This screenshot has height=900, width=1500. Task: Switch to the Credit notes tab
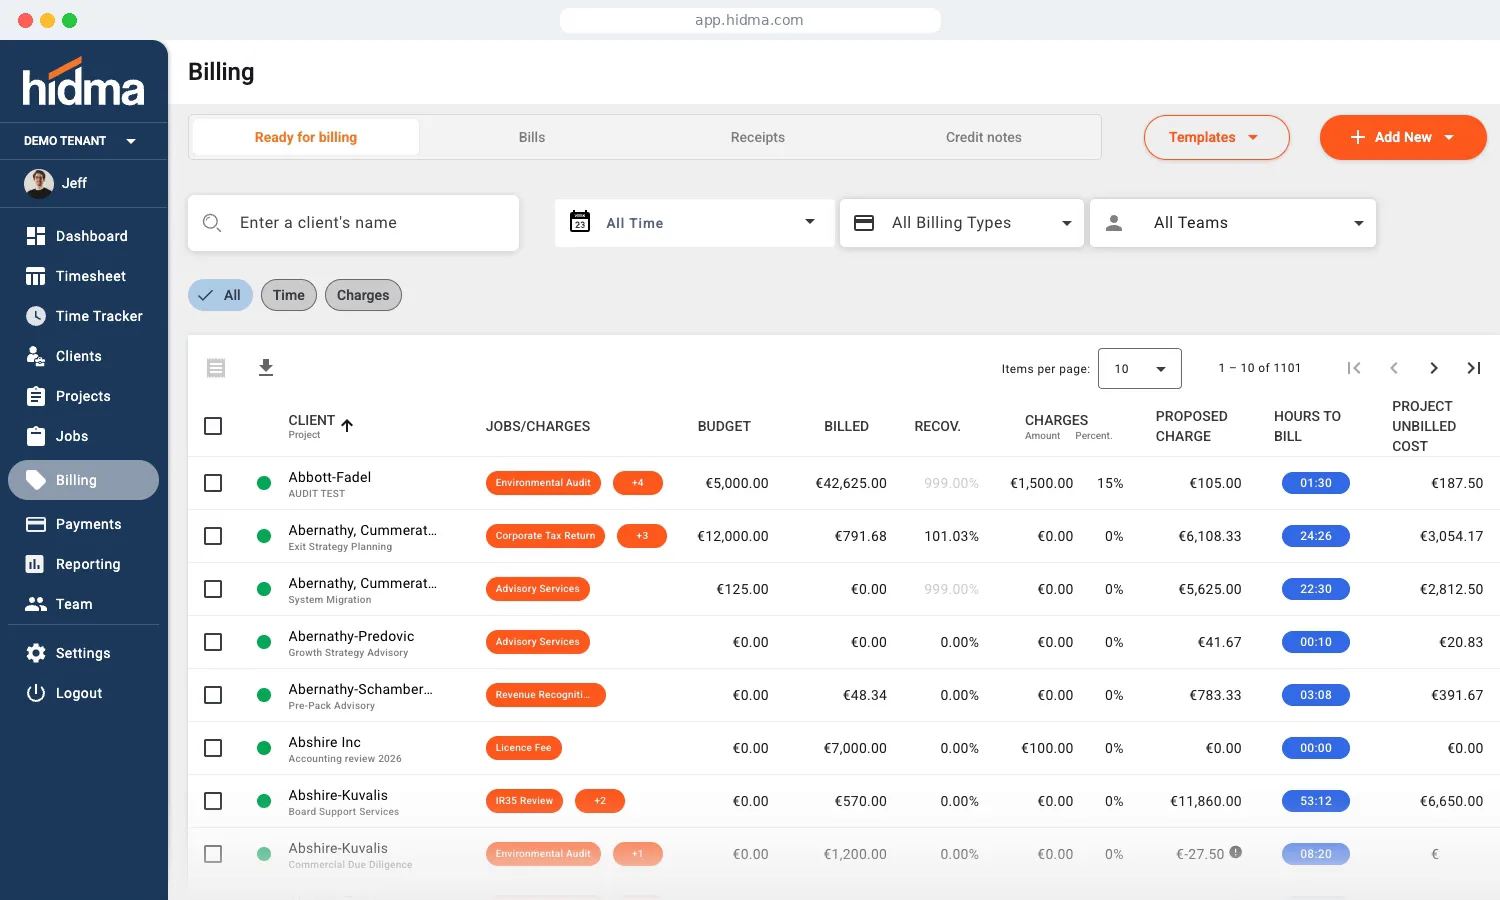coord(984,137)
